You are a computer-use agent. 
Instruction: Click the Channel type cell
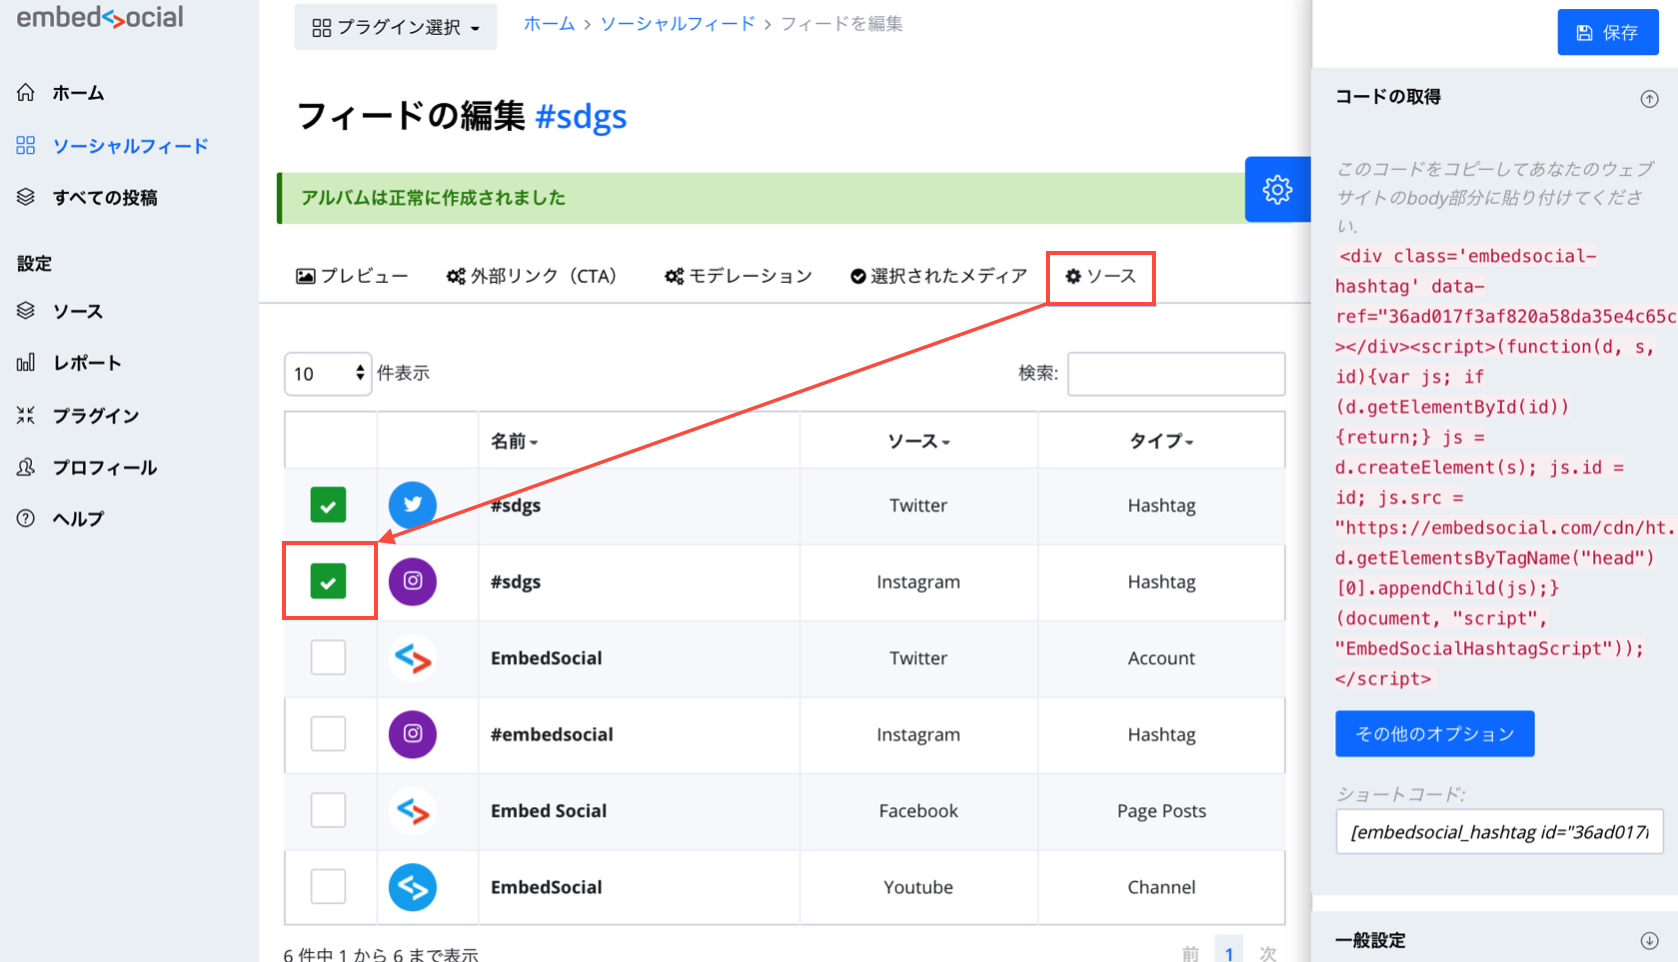pyautogui.click(x=1161, y=887)
